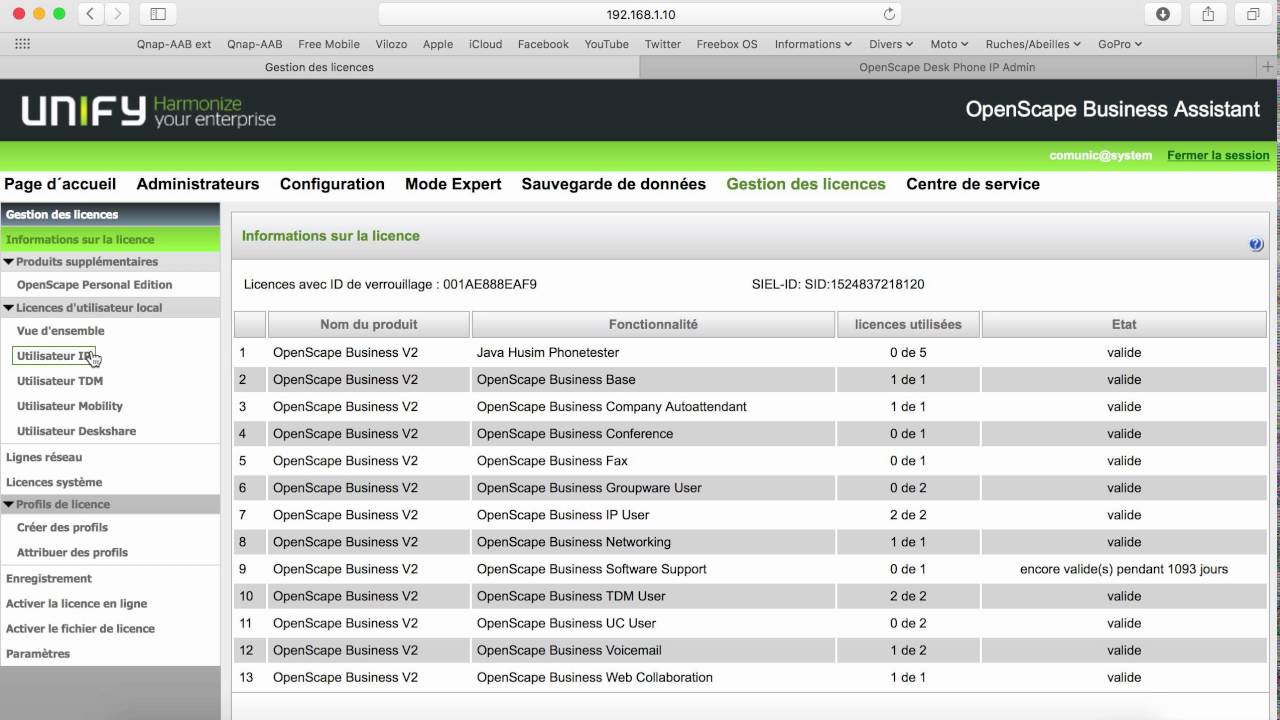Open the blue help question icon
Viewport: 1280px width, 720px height.
tap(1256, 245)
